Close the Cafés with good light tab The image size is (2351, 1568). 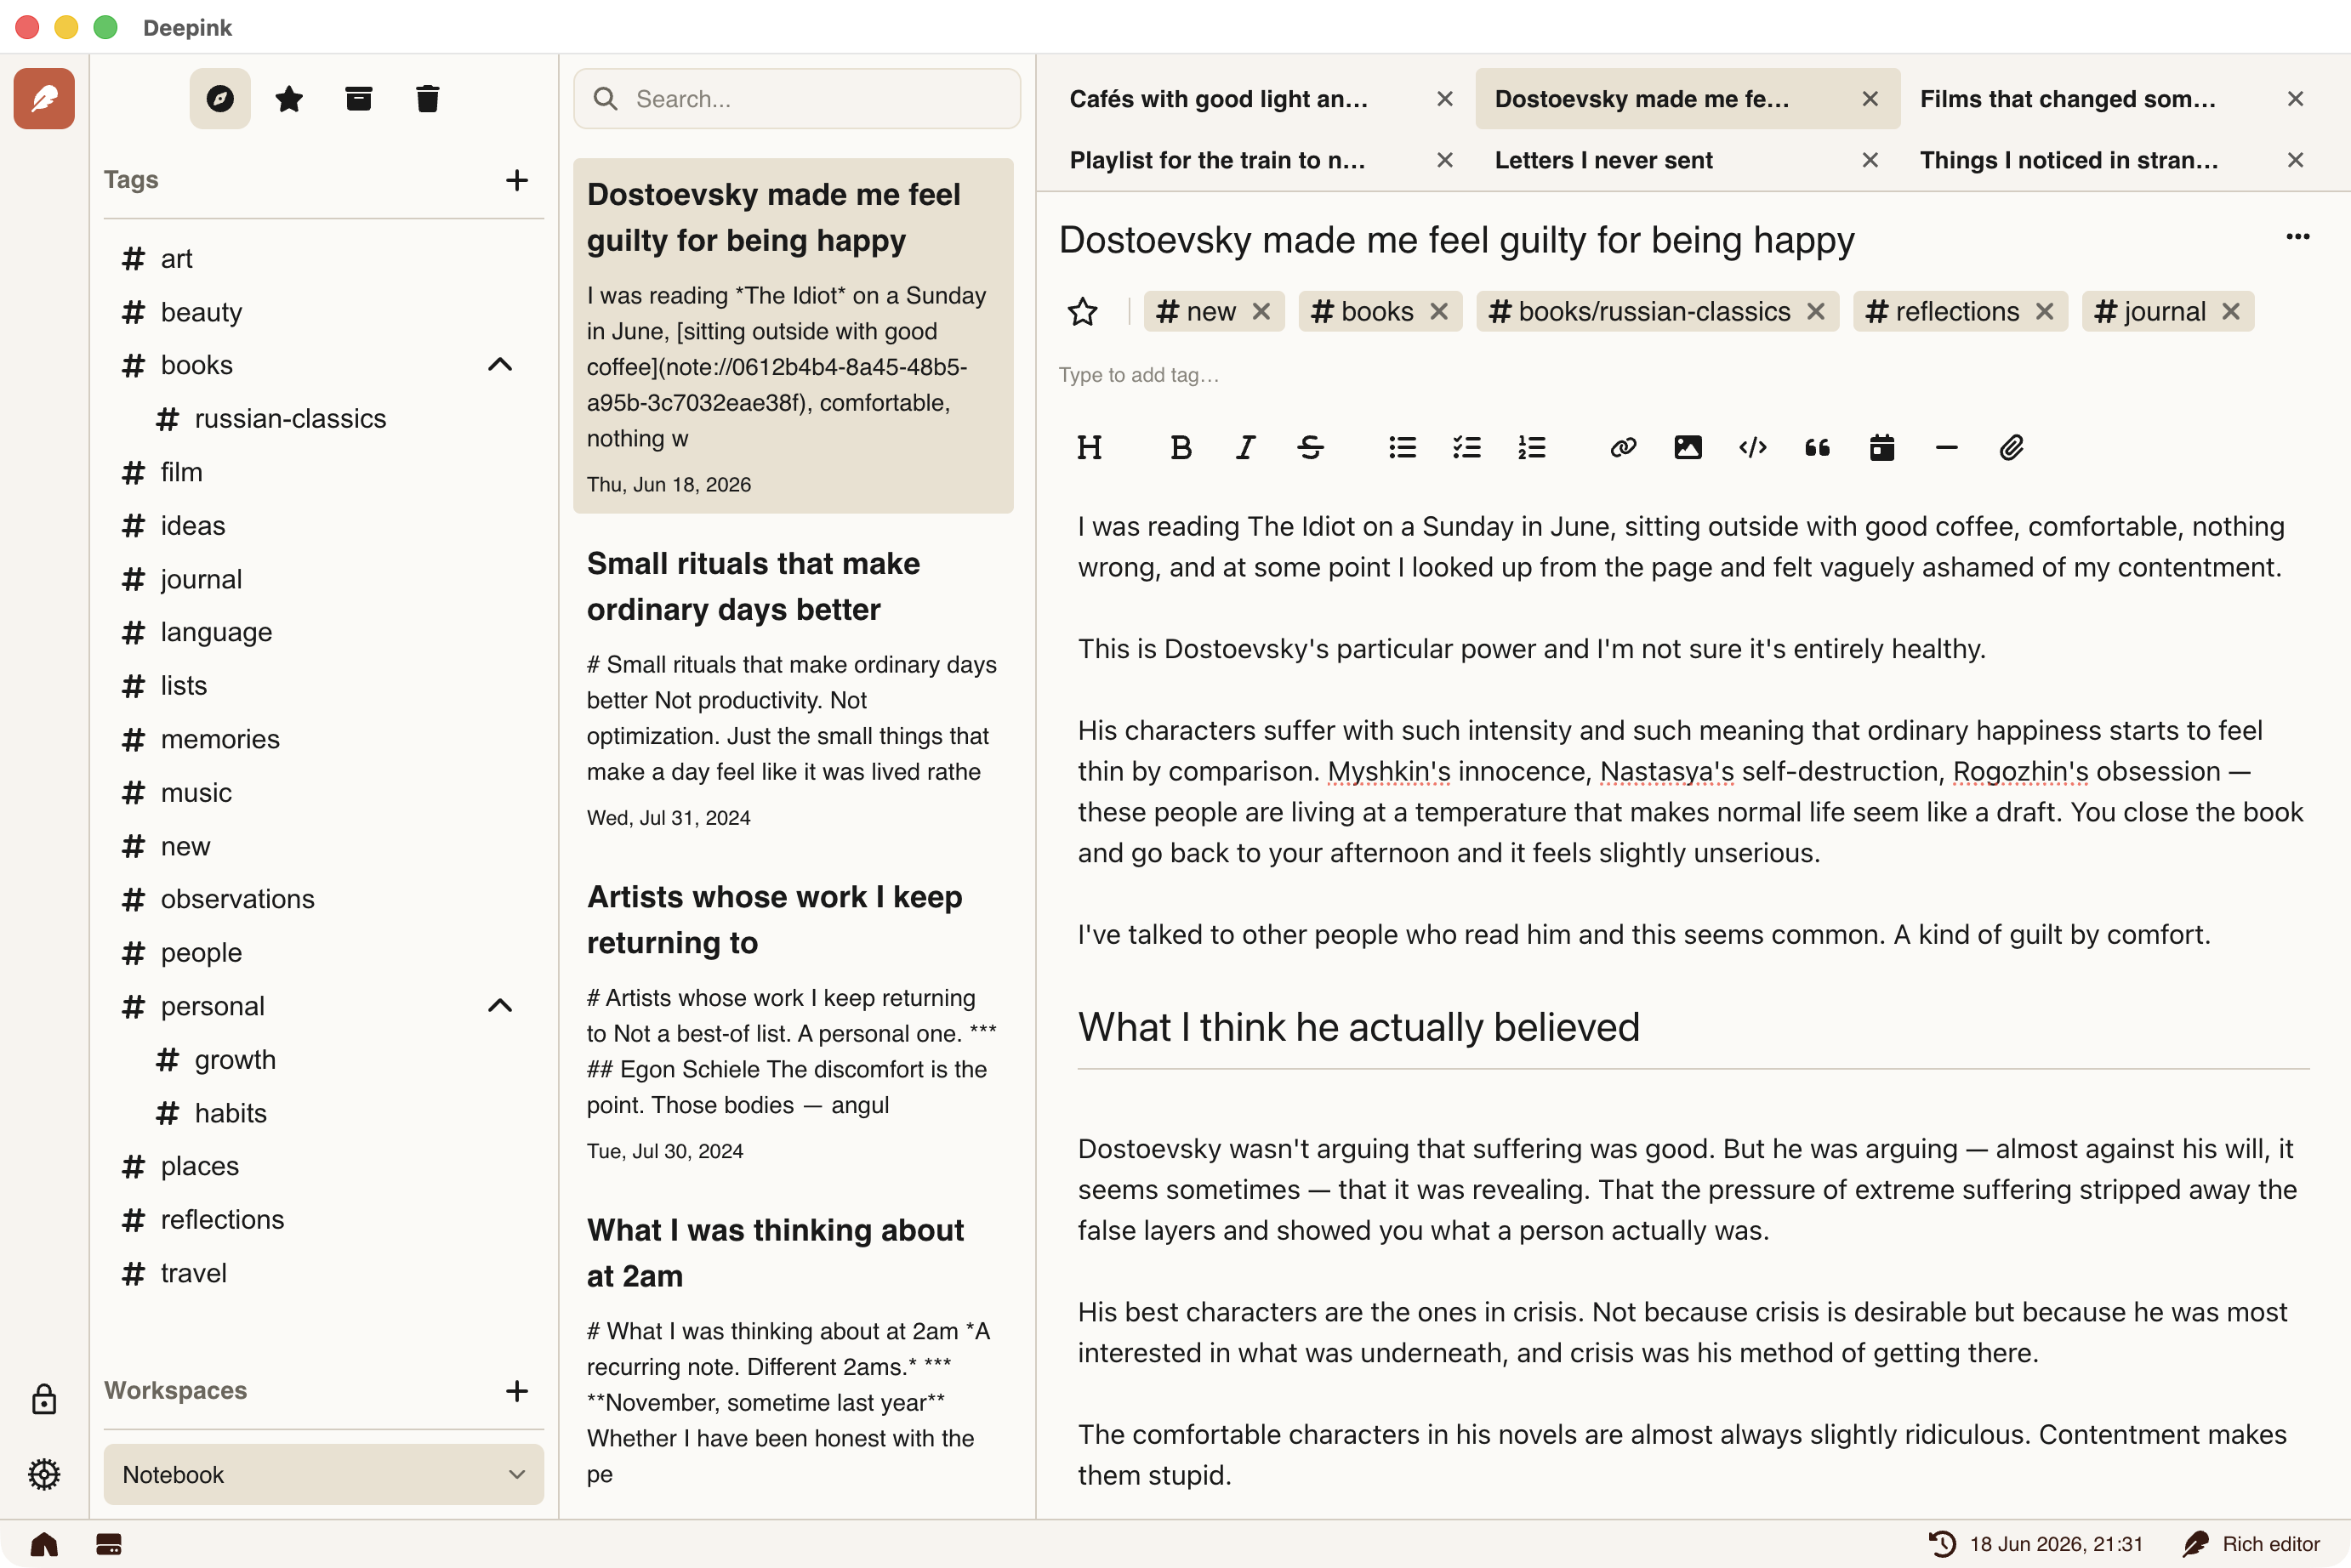pyautogui.click(x=1444, y=99)
